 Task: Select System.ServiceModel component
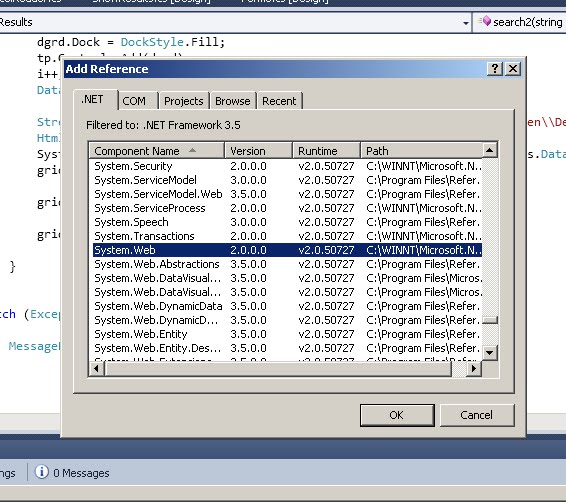click(287, 180)
